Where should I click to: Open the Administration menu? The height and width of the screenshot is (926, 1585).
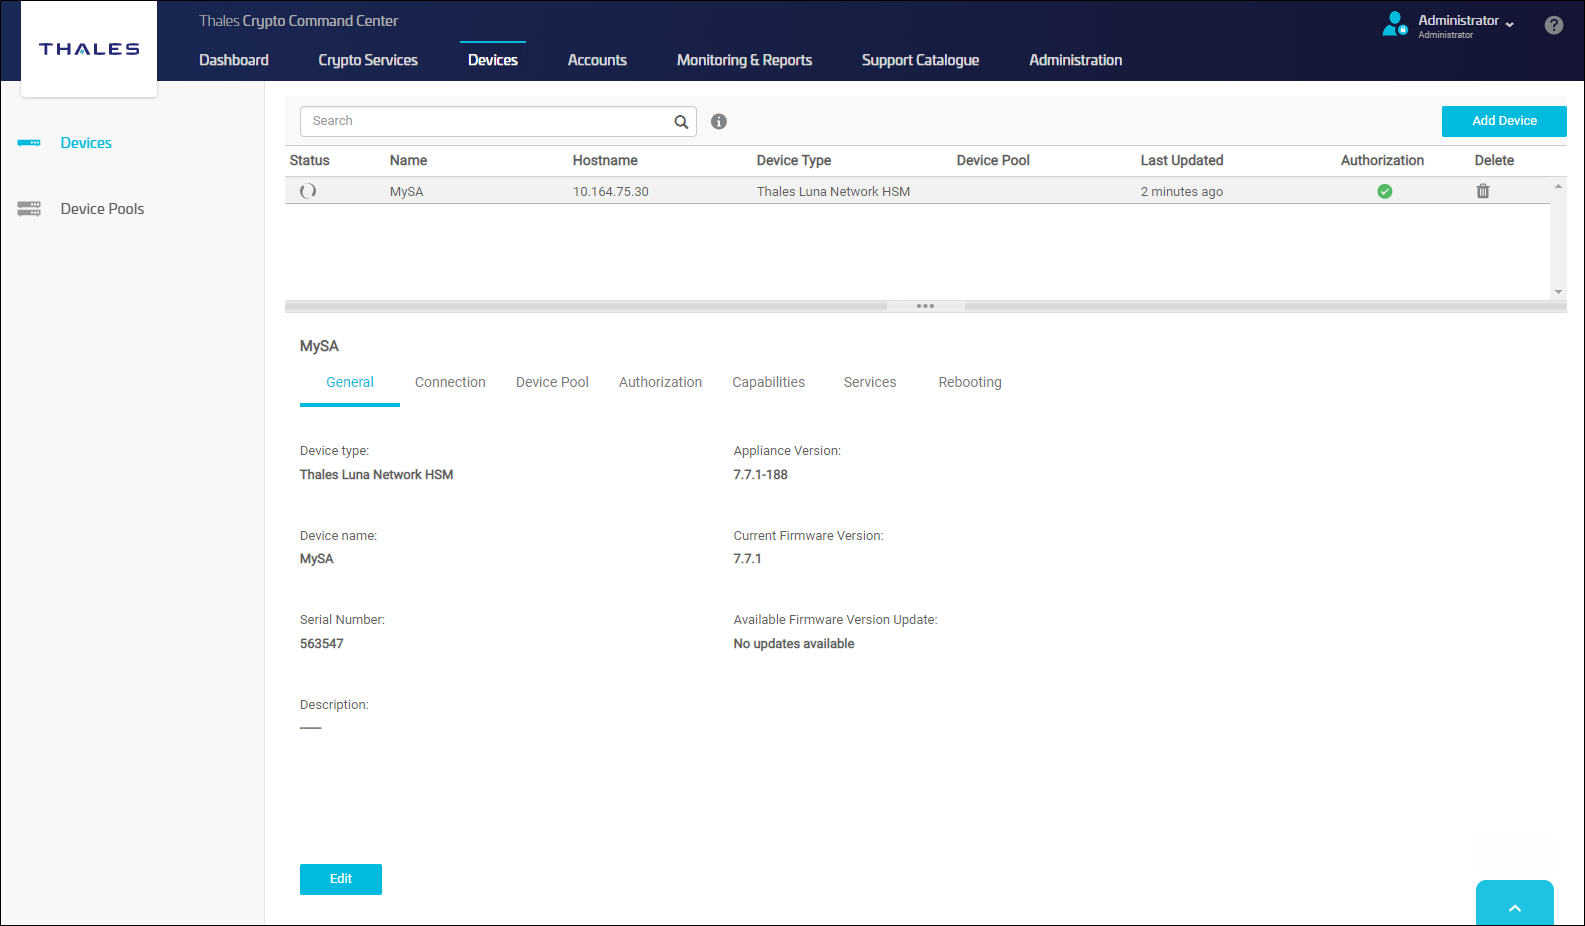tap(1076, 60)
